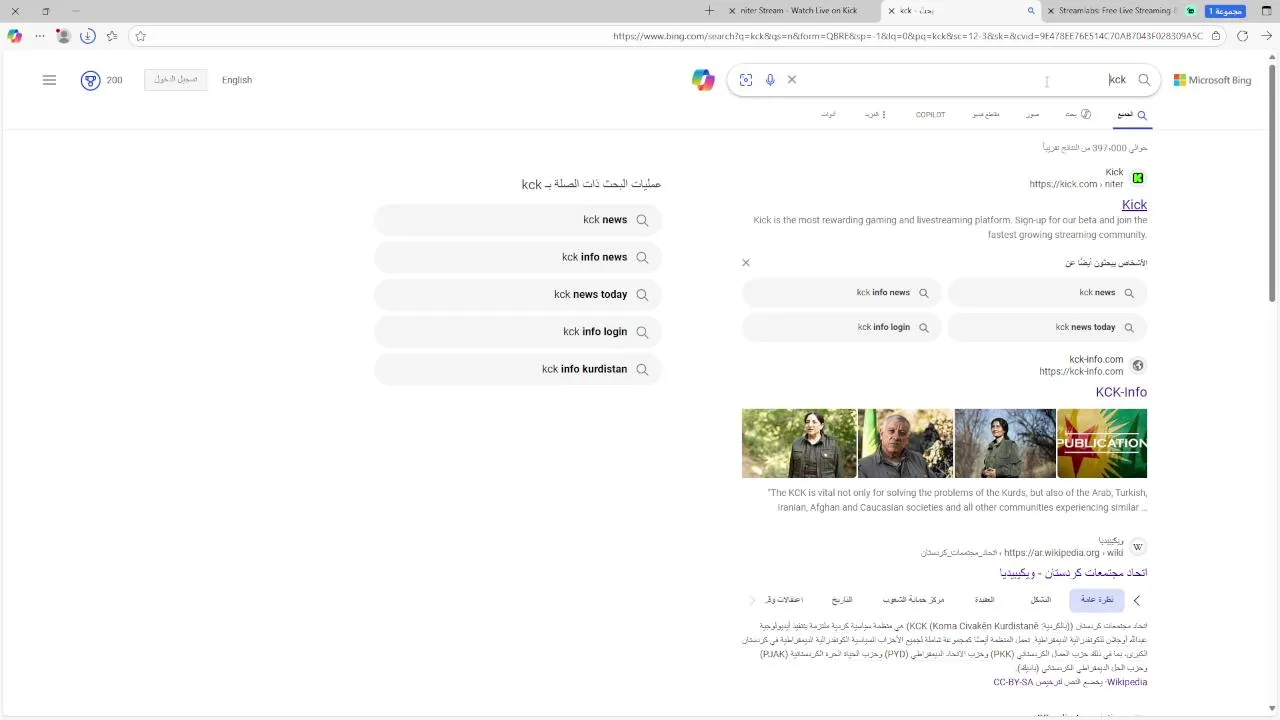The width and height of the screenshot is (1280, 720).
Task: Select the Videos search tab
Action: [x=986, y=115]
